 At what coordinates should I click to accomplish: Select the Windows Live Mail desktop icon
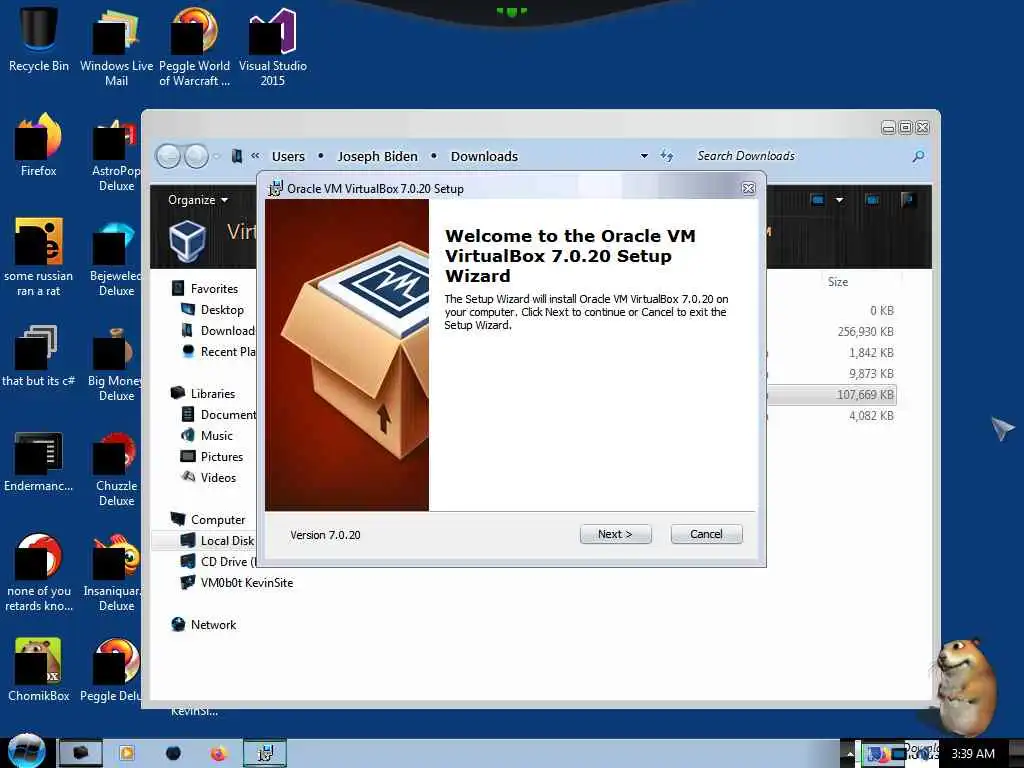click(116, 47)
